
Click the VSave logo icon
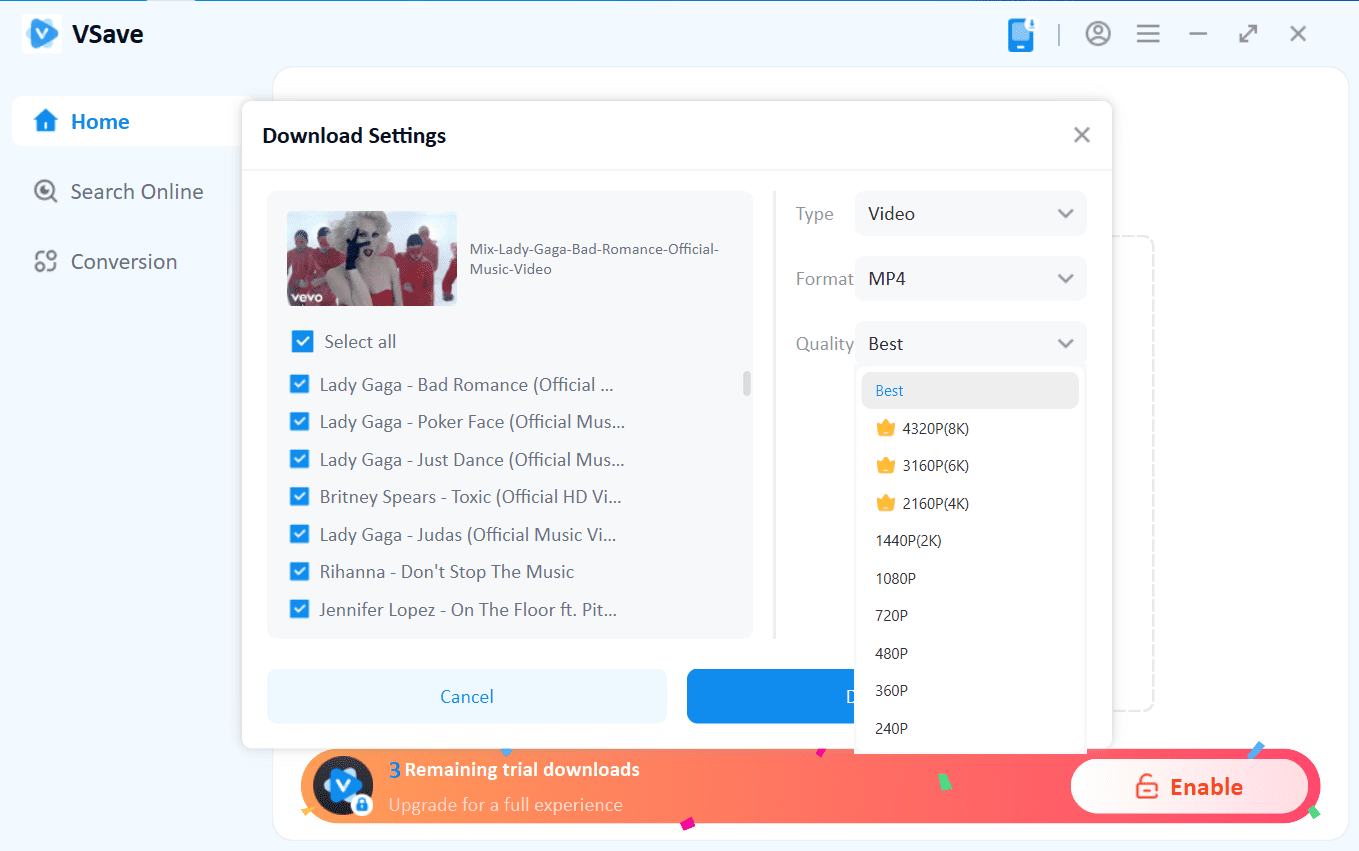point(42,34)
